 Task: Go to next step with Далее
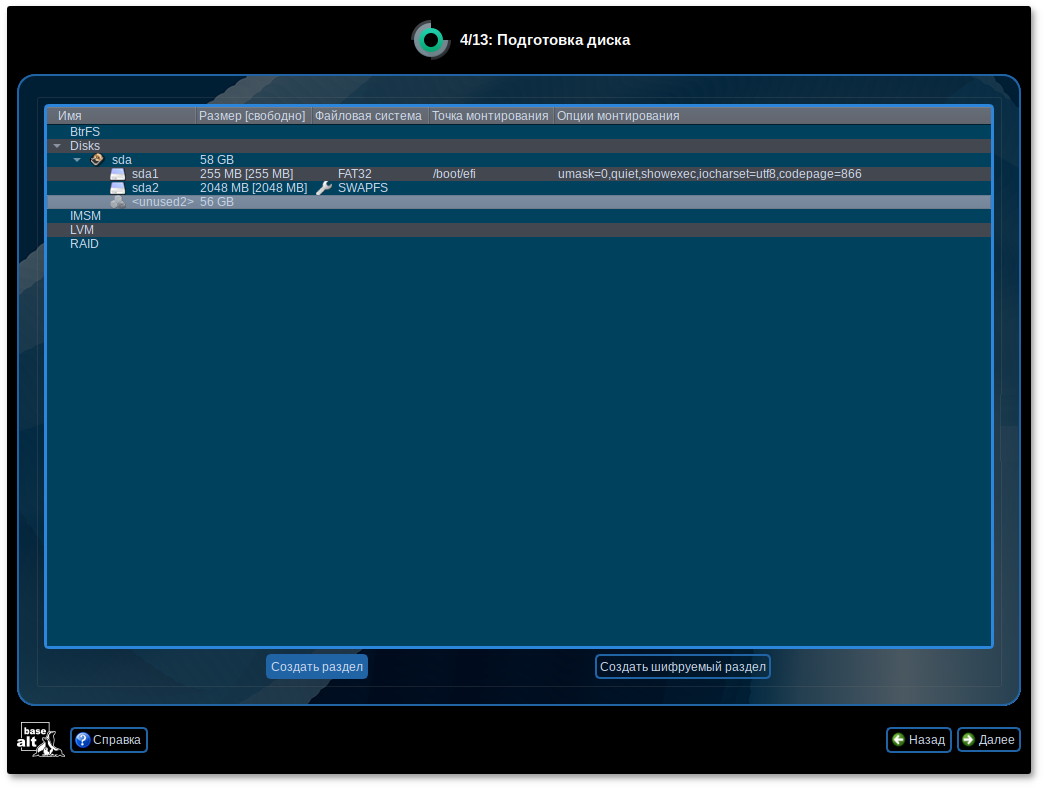988,740
